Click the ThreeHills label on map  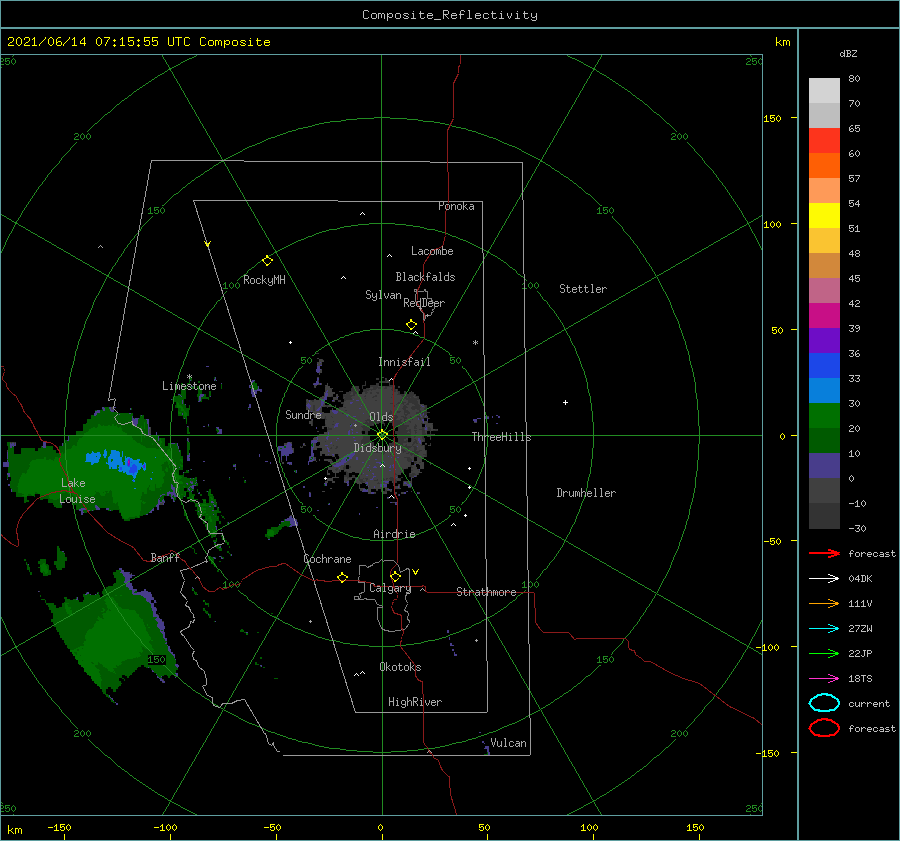(x=502, y=437)
